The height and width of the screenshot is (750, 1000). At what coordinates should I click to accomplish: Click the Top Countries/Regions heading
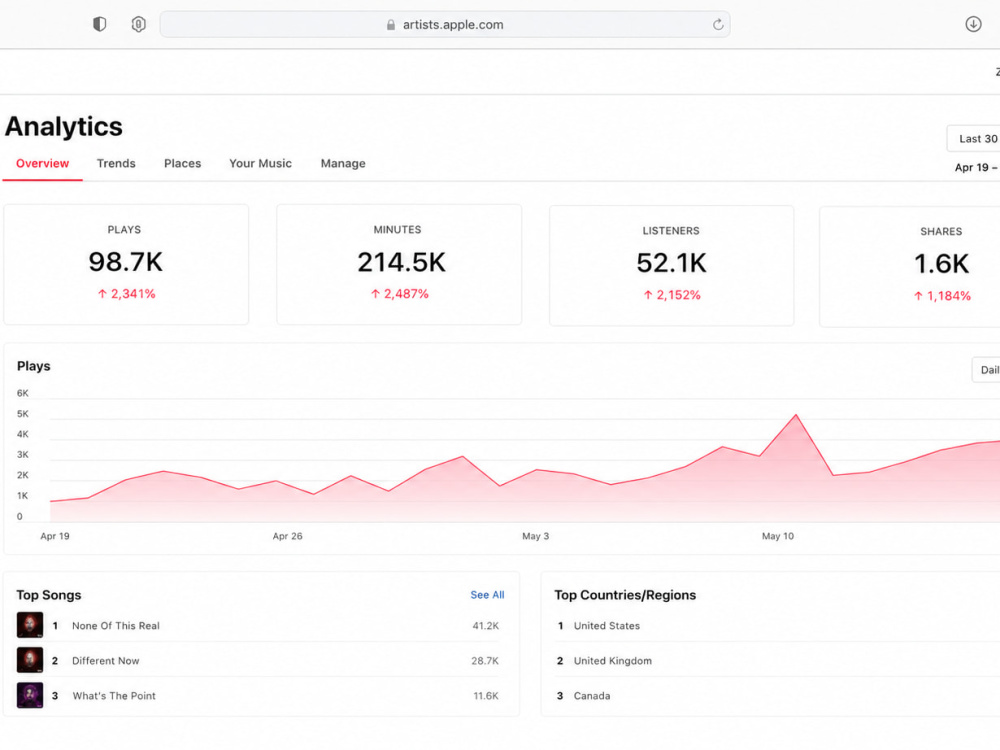625,595
